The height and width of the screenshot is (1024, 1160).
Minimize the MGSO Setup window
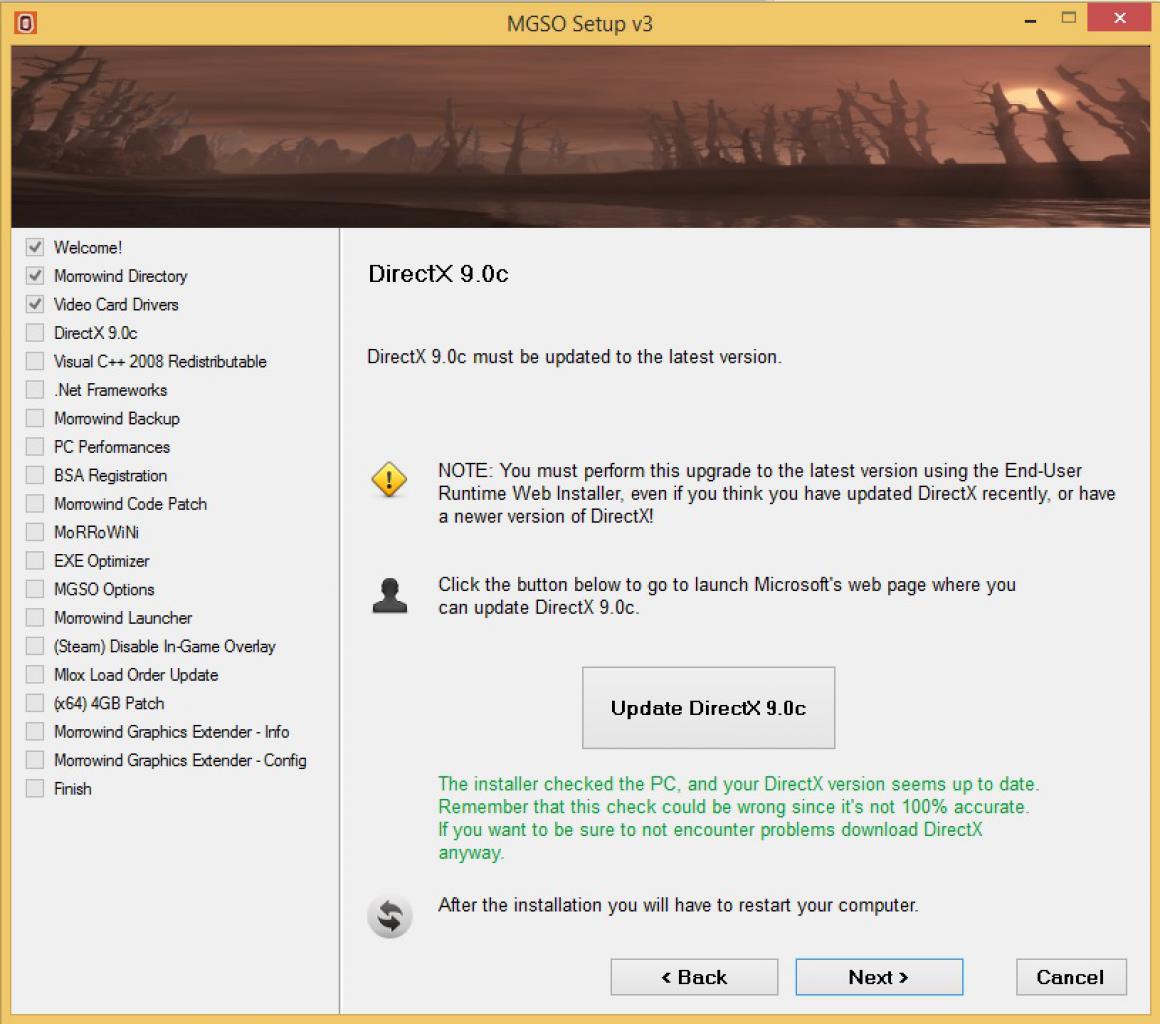(x=1030, y=19)
